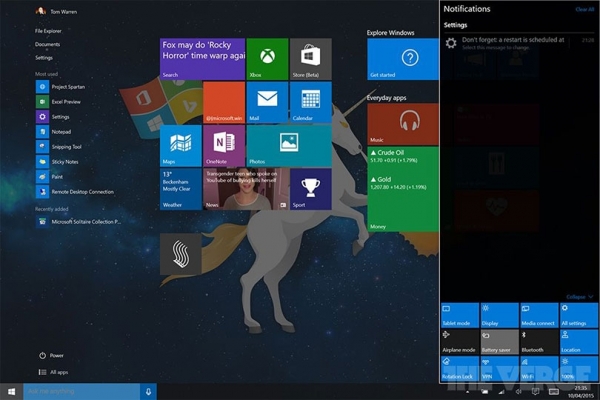Screen dimensions: 600x400
Task: Open the Display quick action
Action: (499, 315)
